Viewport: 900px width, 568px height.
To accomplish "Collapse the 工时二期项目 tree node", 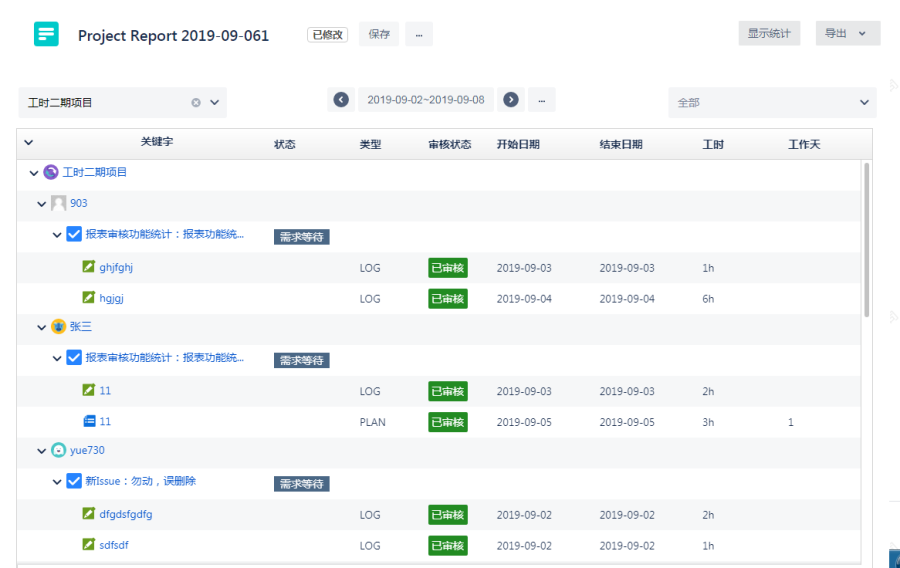I will (34, 173).
